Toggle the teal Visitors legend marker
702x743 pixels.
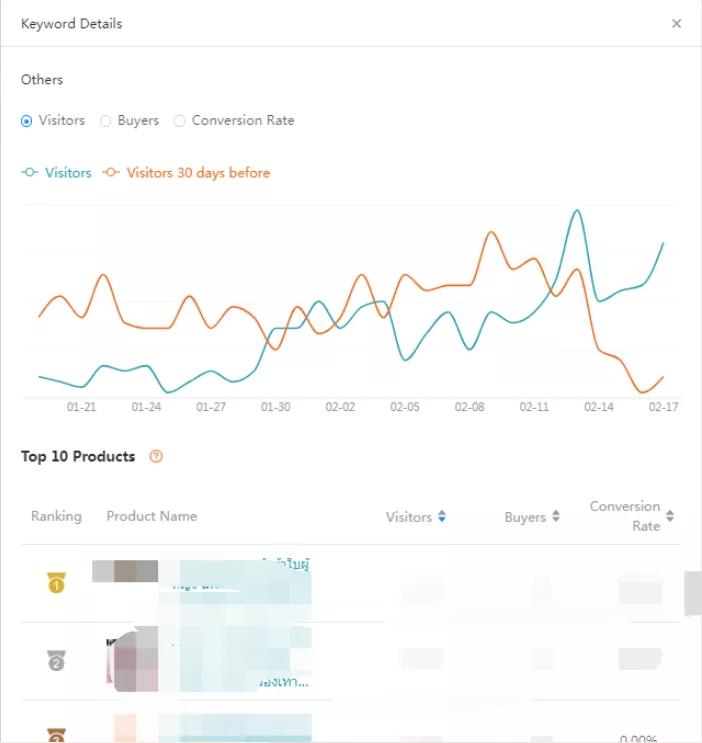click(x=30, y=173)
